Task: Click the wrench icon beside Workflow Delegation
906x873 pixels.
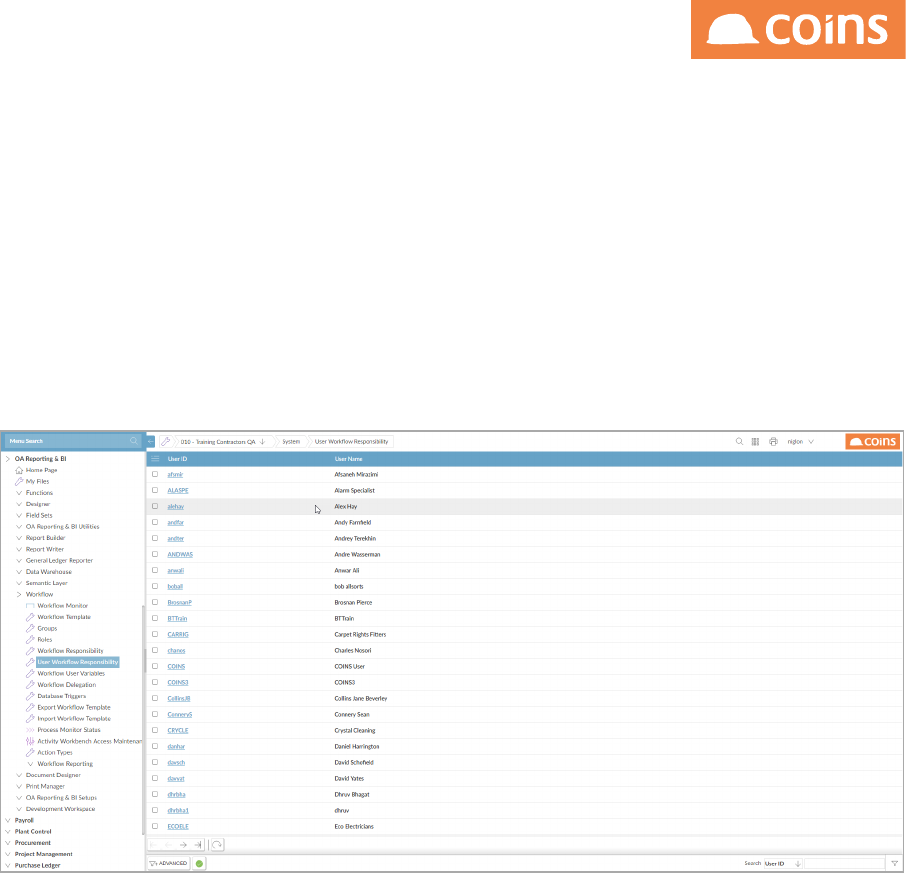Action: [30, 685]
